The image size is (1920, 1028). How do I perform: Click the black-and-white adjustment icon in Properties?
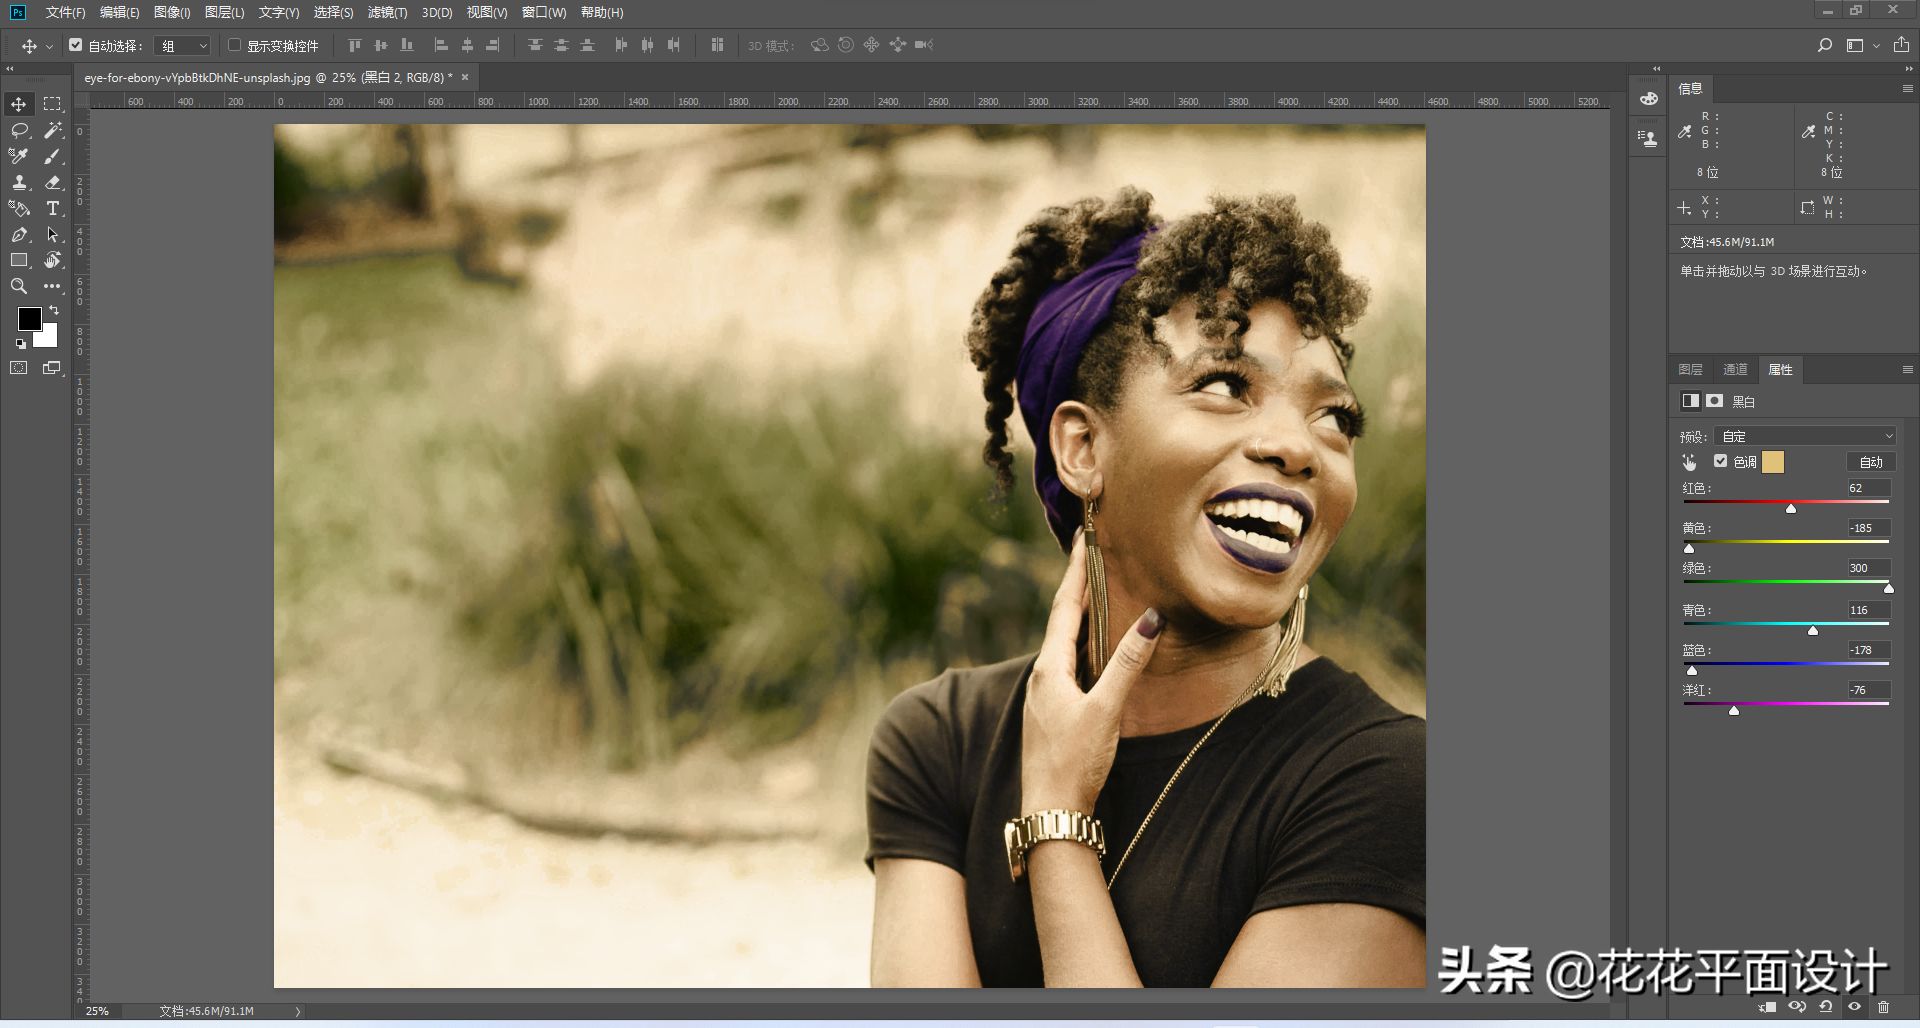pyautogui.click(x=1690, y=401)
